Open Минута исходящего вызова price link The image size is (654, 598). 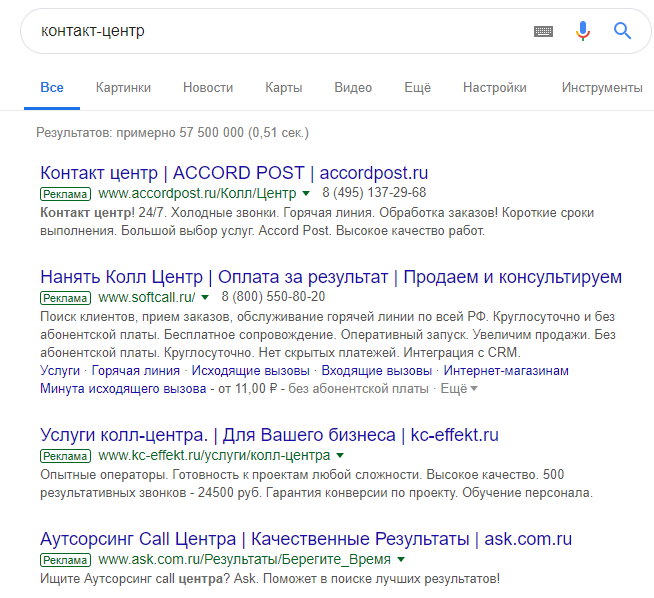[x=123, y=388]
